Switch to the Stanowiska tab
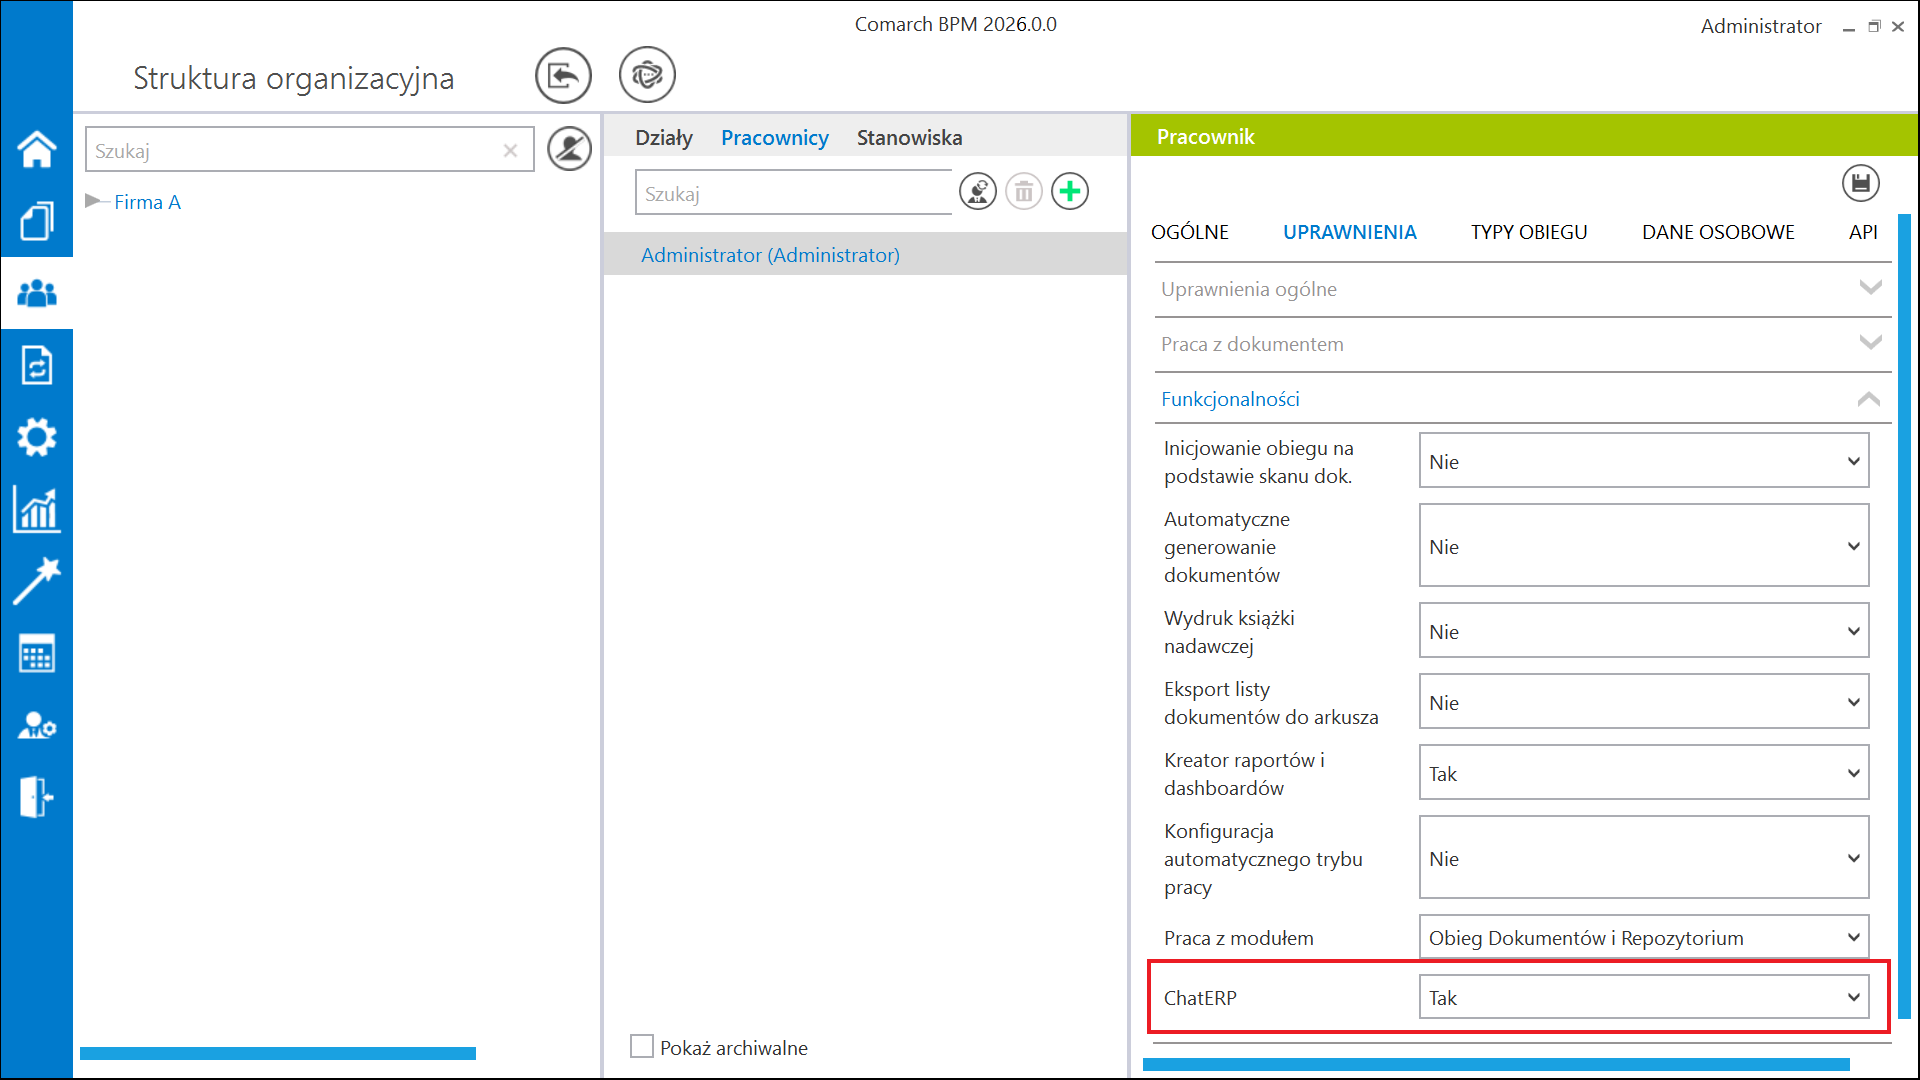The height and width of the screenshot is (1080, 1920). 909,138
